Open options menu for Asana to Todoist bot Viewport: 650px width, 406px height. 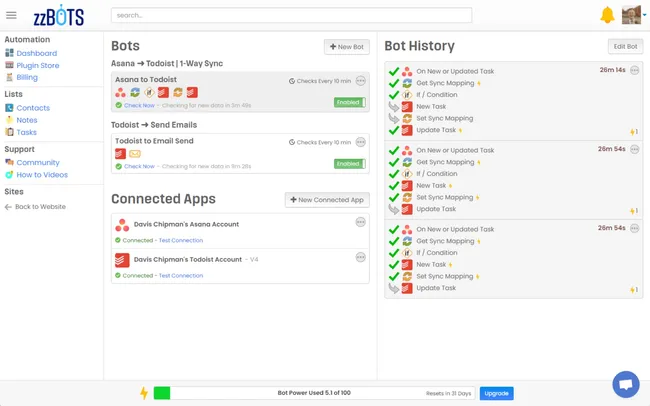point(361,80)
